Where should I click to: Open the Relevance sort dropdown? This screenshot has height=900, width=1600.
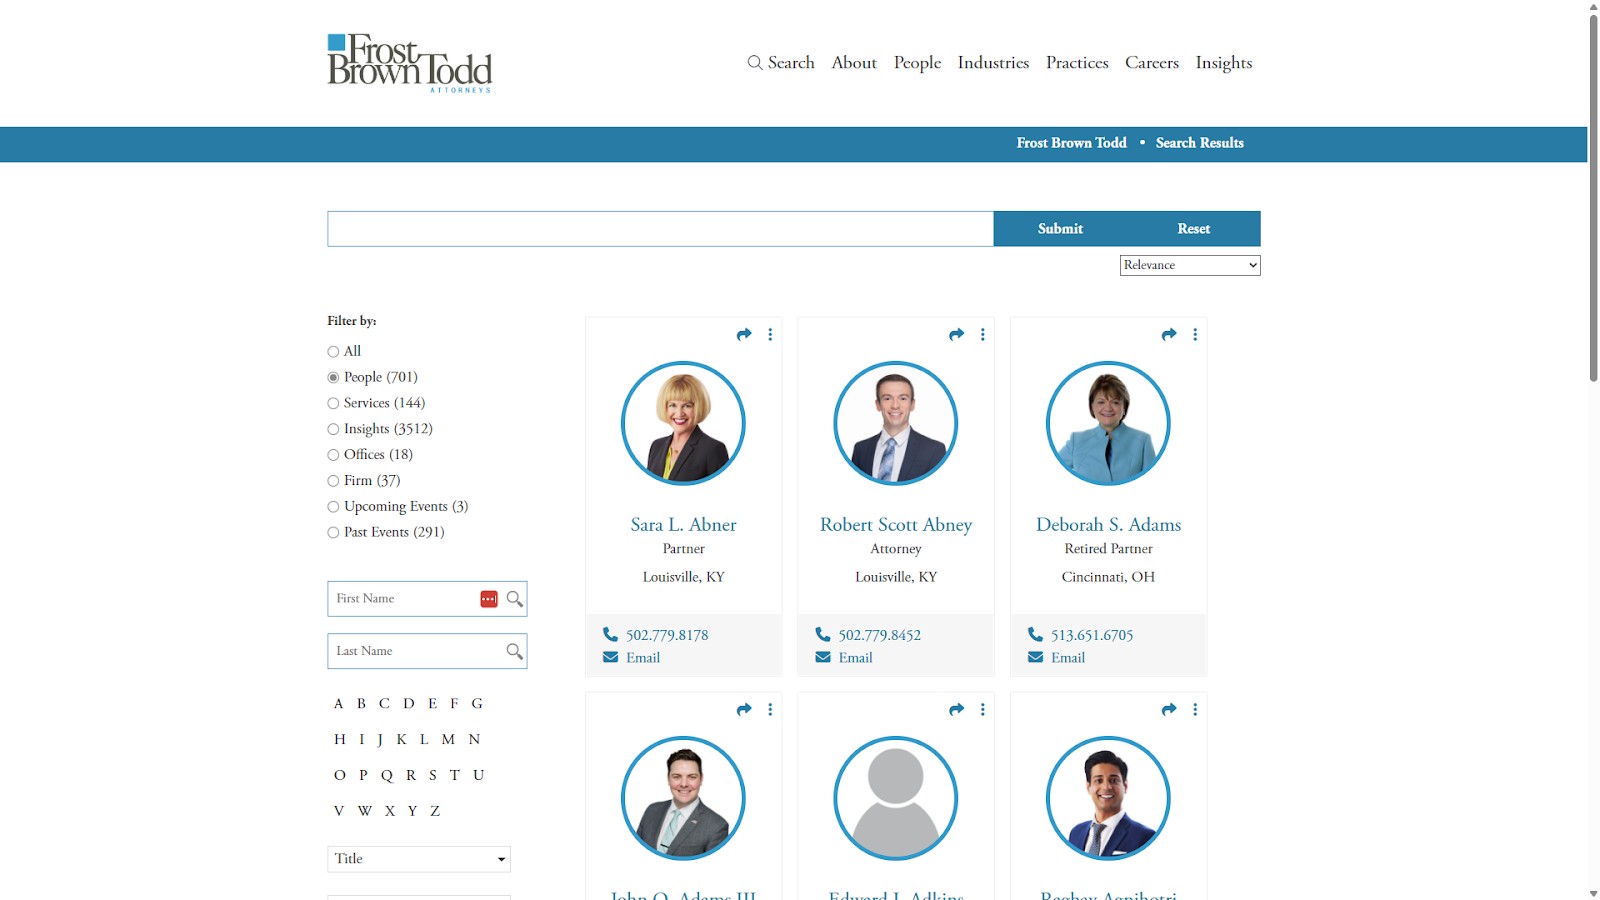click(1189, 265)
